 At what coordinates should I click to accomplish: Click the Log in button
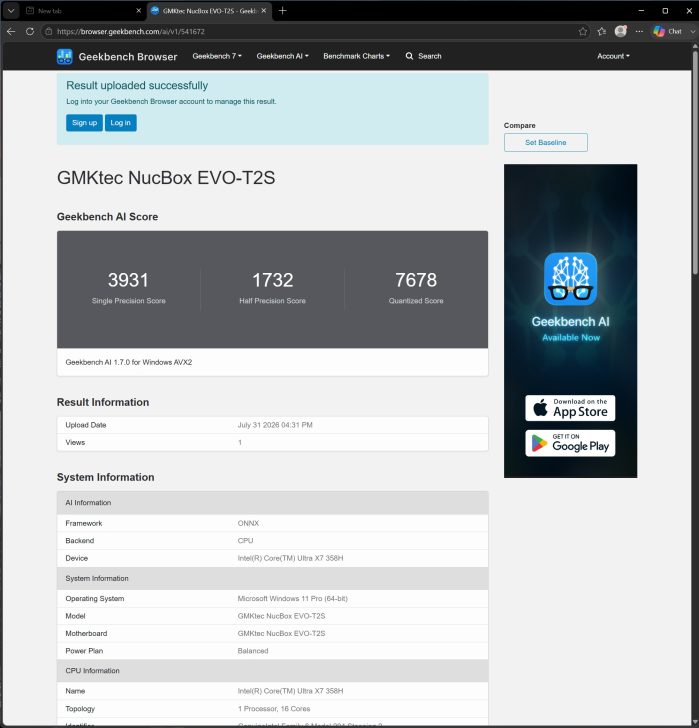point(121,123)
